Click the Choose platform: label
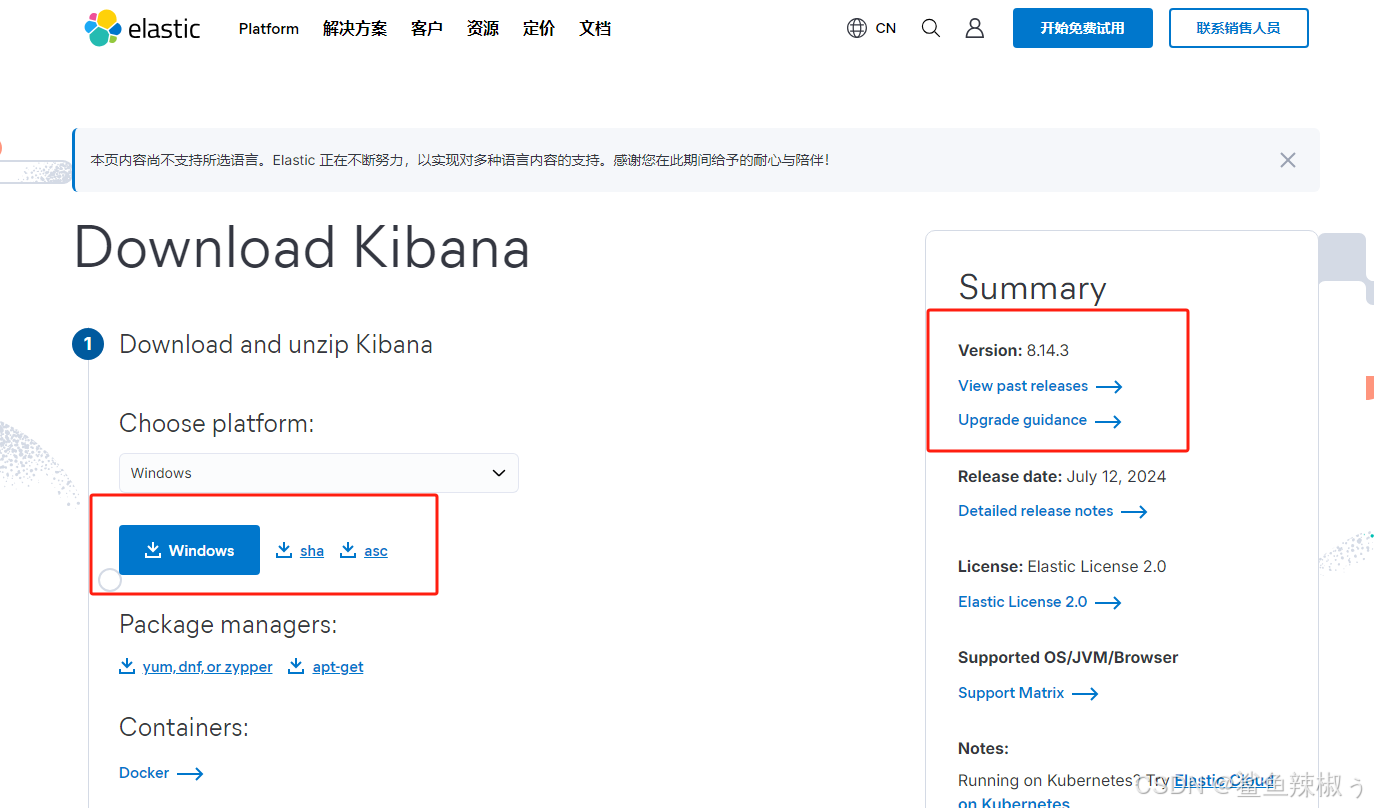This screenshot has width=1374, height=808. pos(217,424)
